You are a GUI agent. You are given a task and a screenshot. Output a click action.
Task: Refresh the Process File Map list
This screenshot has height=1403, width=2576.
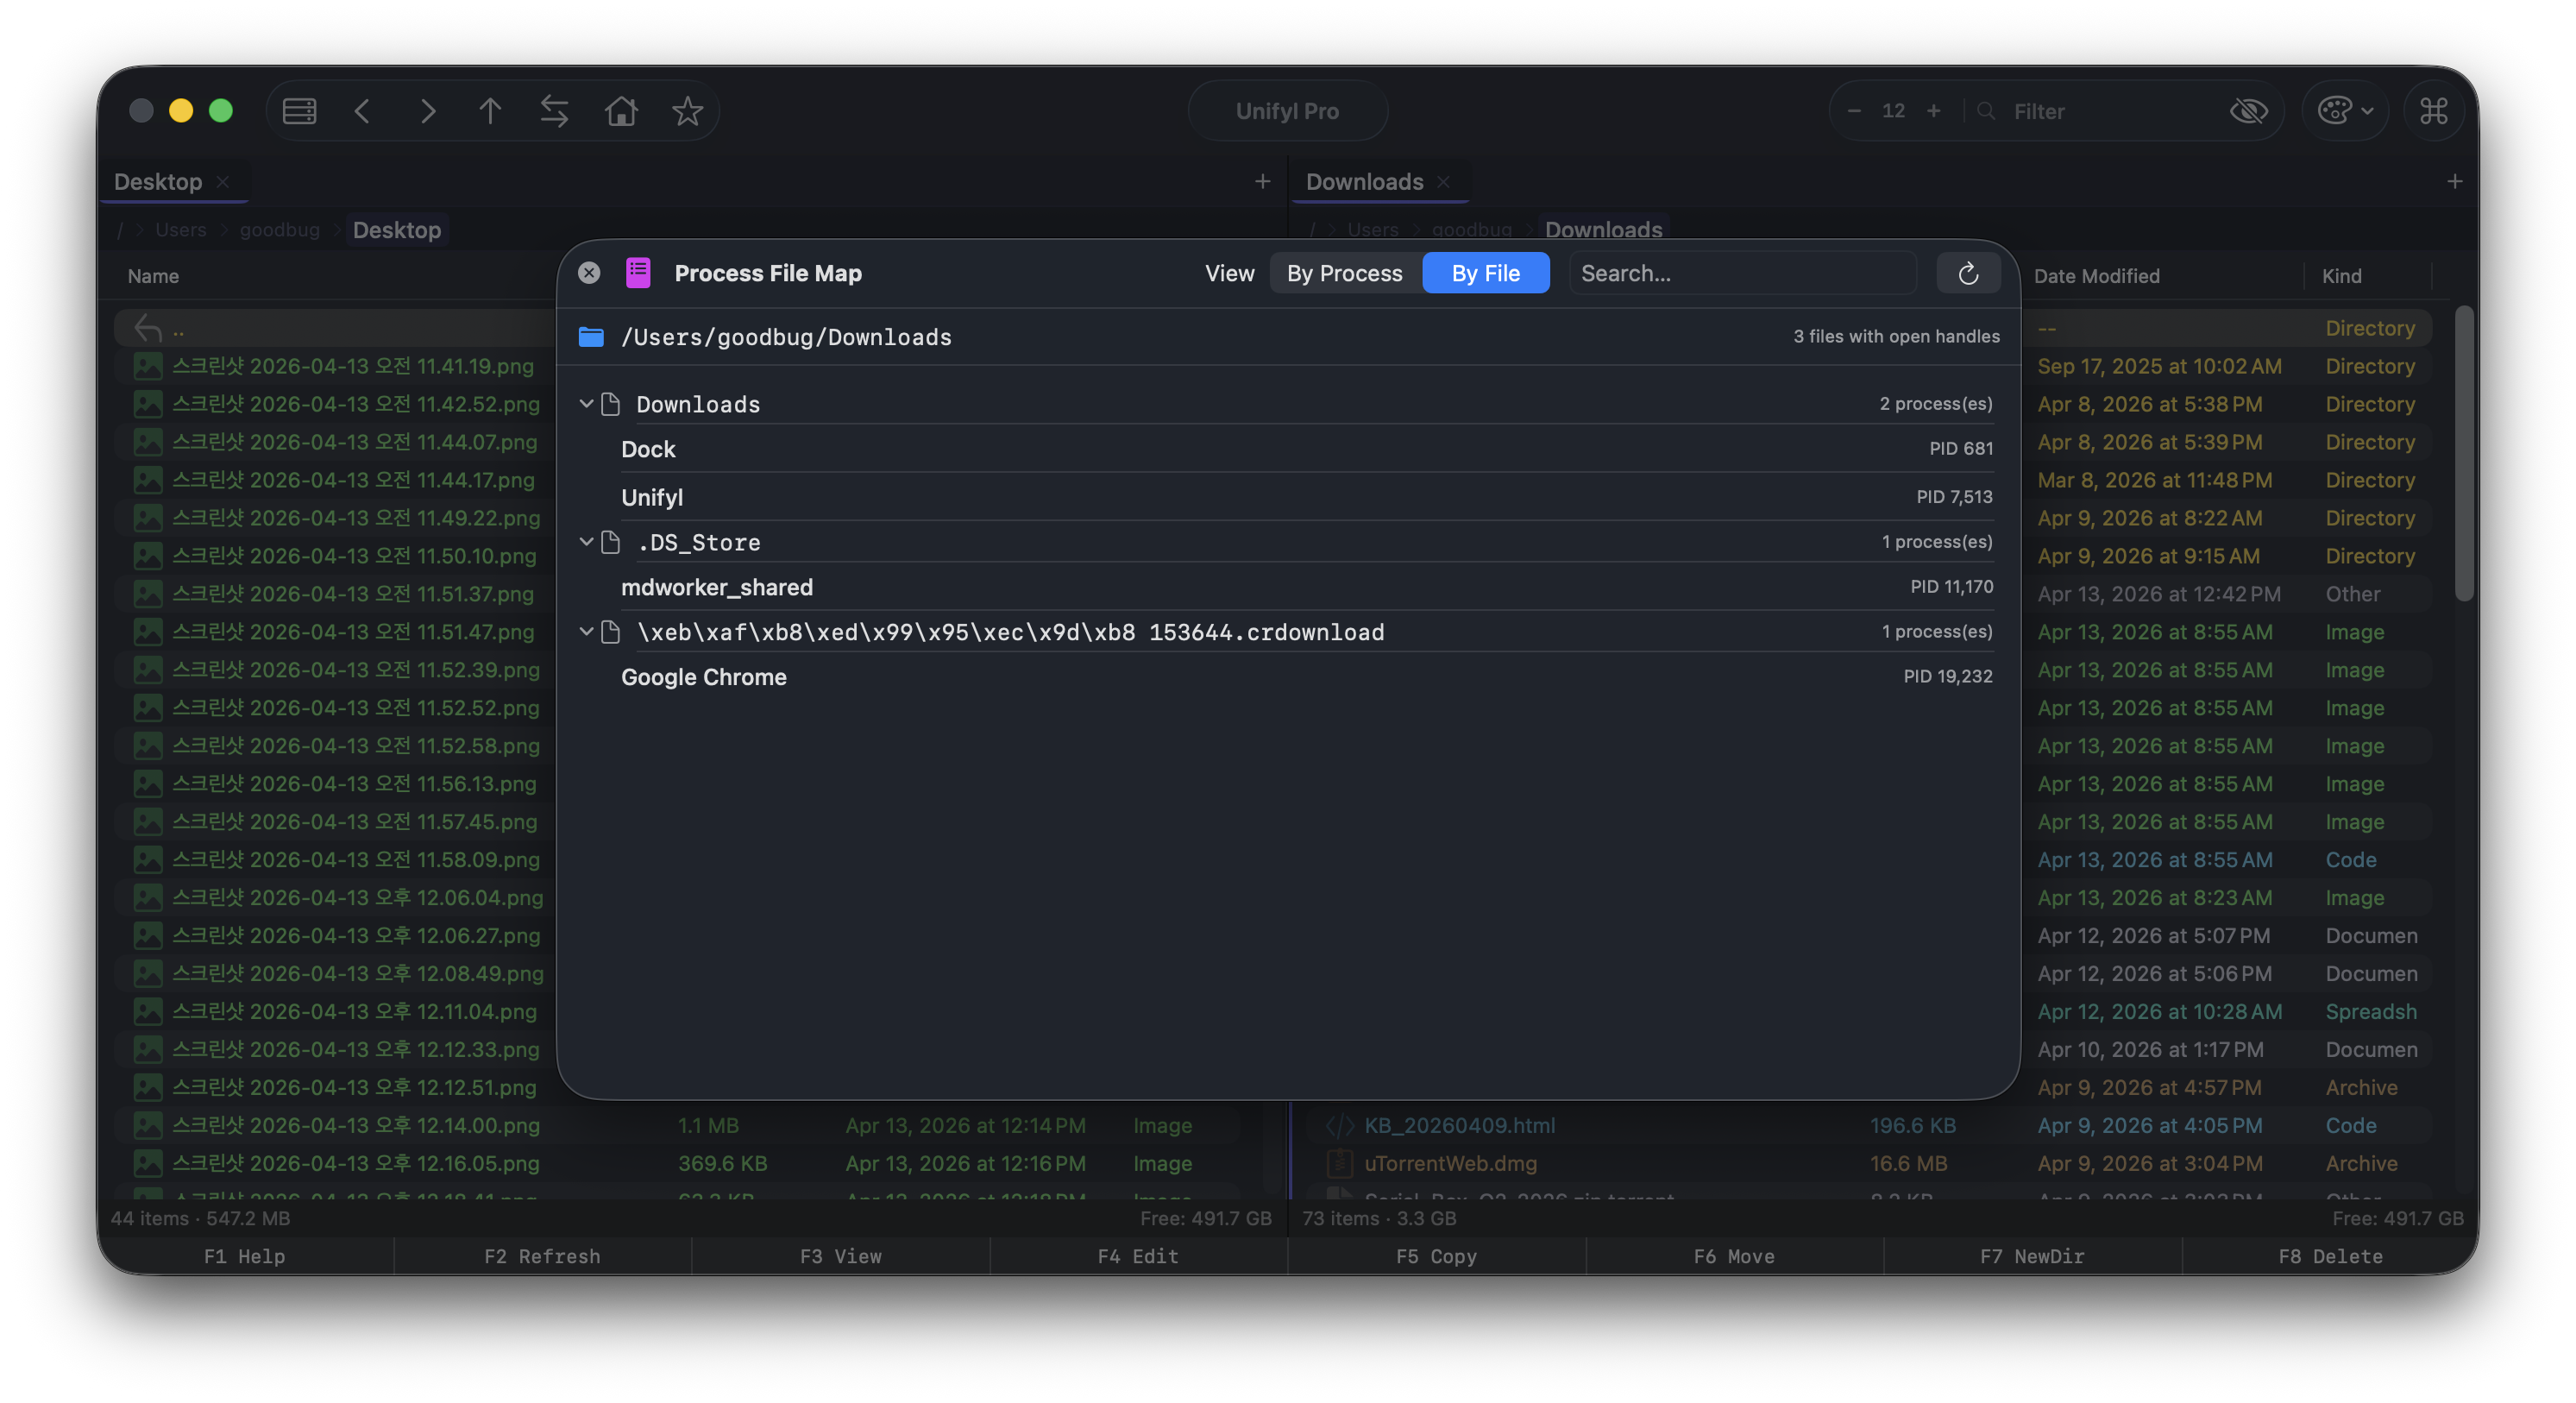[x=1967, y=273]
